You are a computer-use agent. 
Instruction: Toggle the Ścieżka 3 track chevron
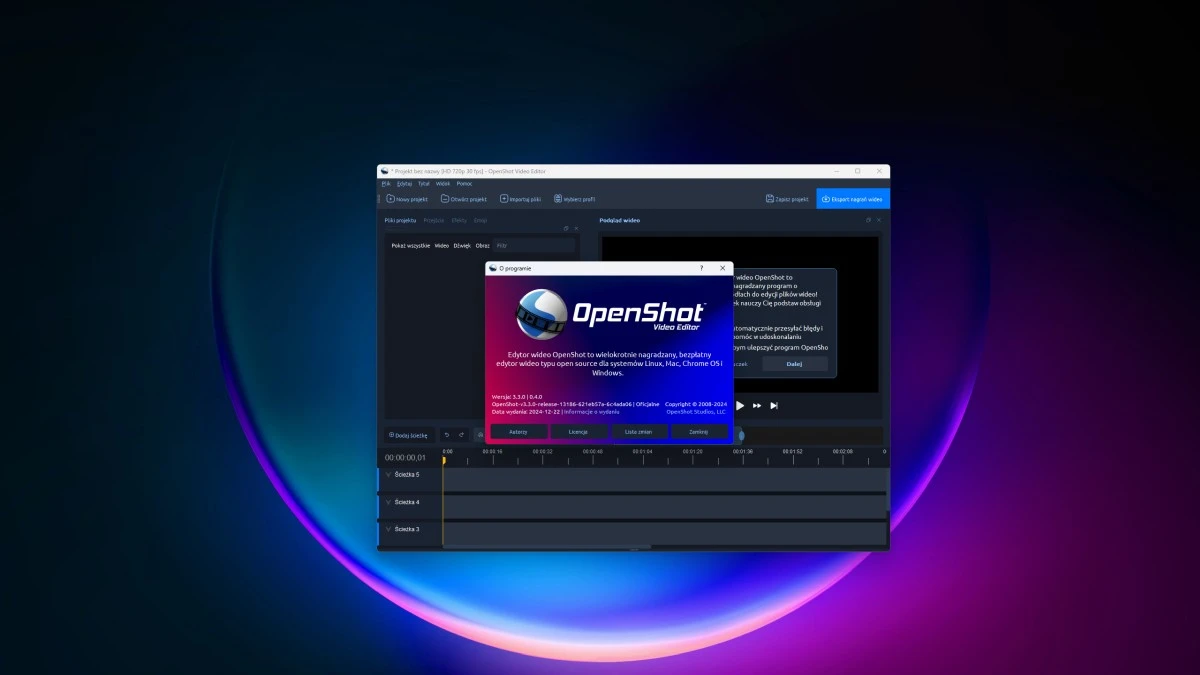pyautogui.click(x=388, y=529)
